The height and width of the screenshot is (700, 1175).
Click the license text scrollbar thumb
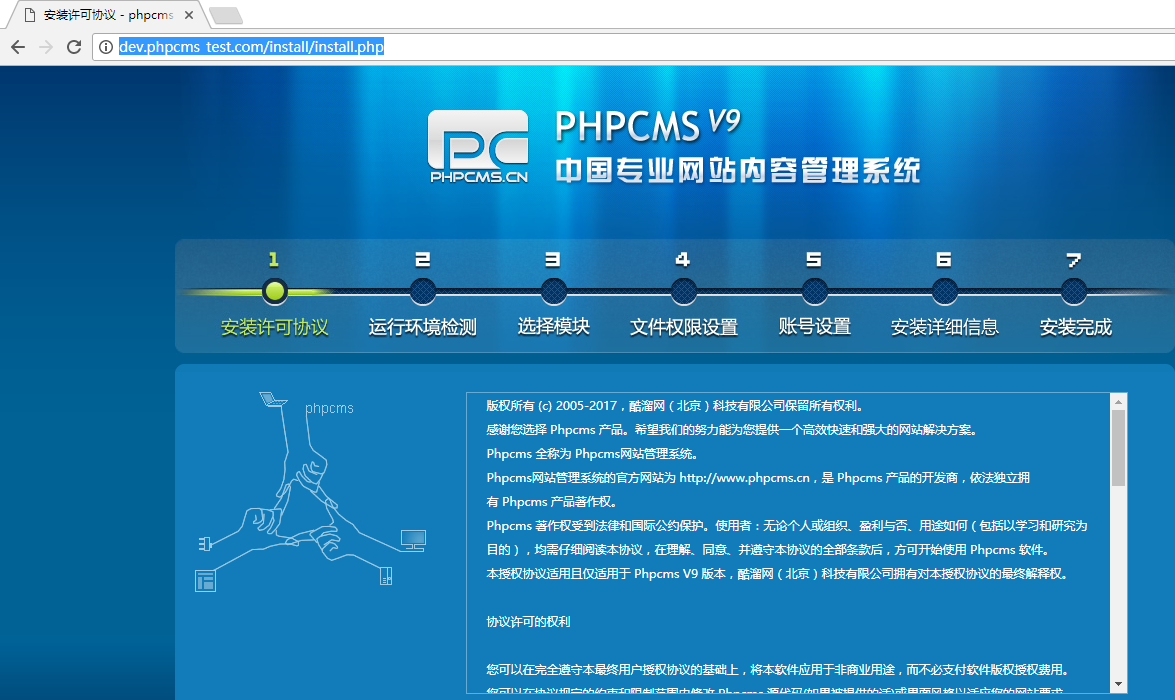point(1118,448)
